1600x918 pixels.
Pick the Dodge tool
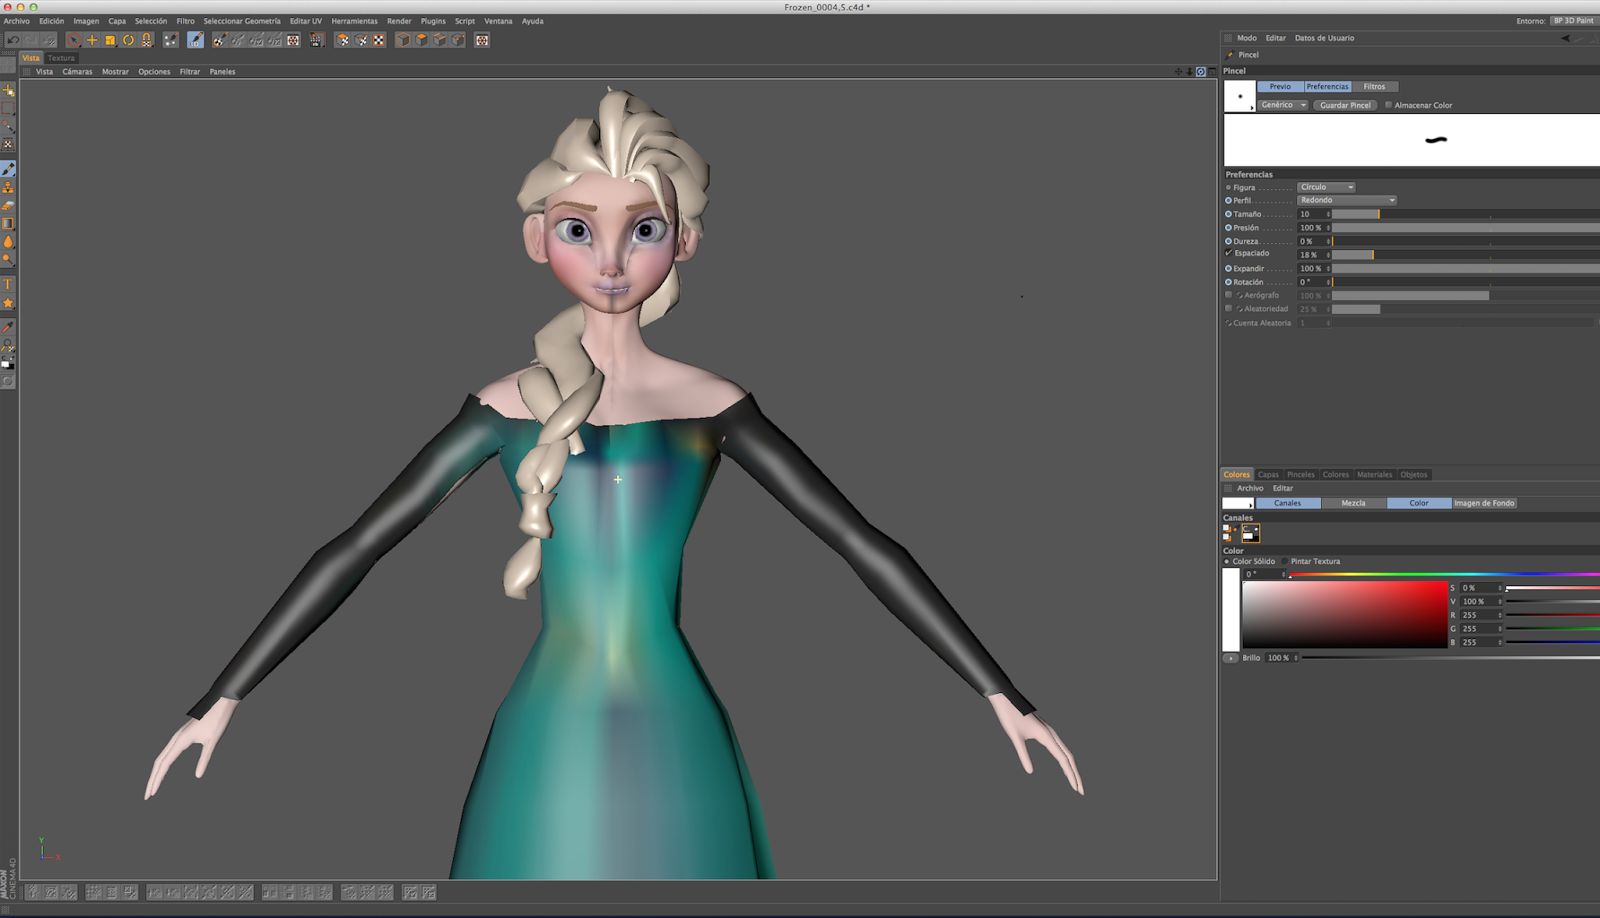coord(8,260)
